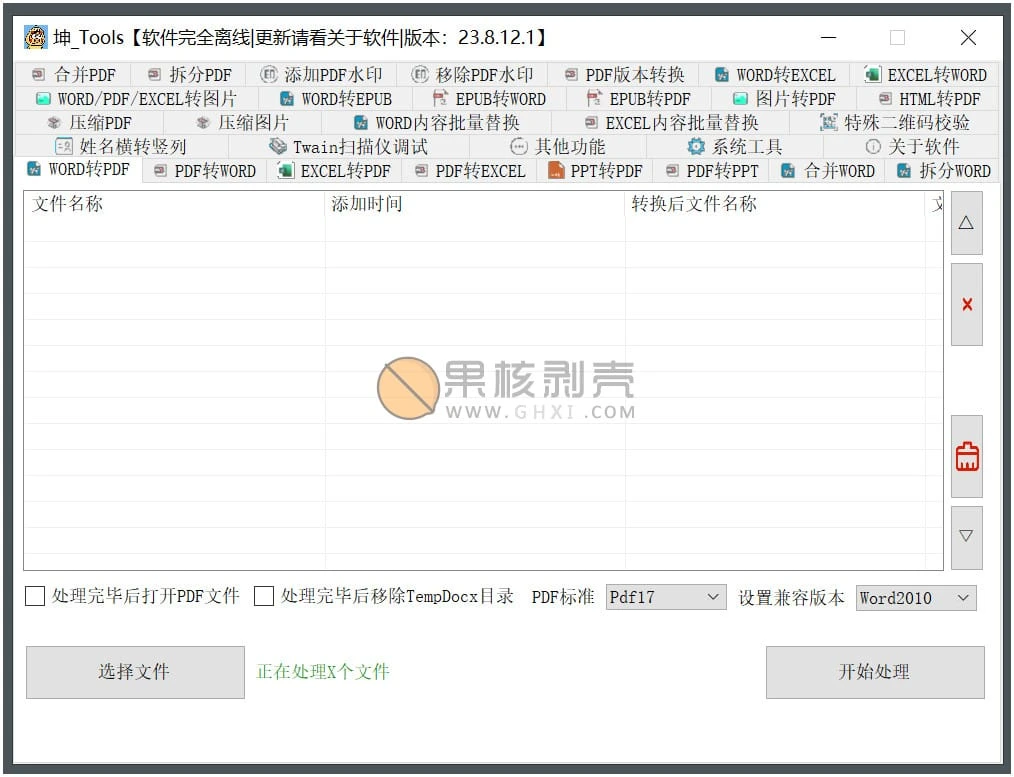
Task: Go to the 压缩PDF tab
Action: (89, 123)
